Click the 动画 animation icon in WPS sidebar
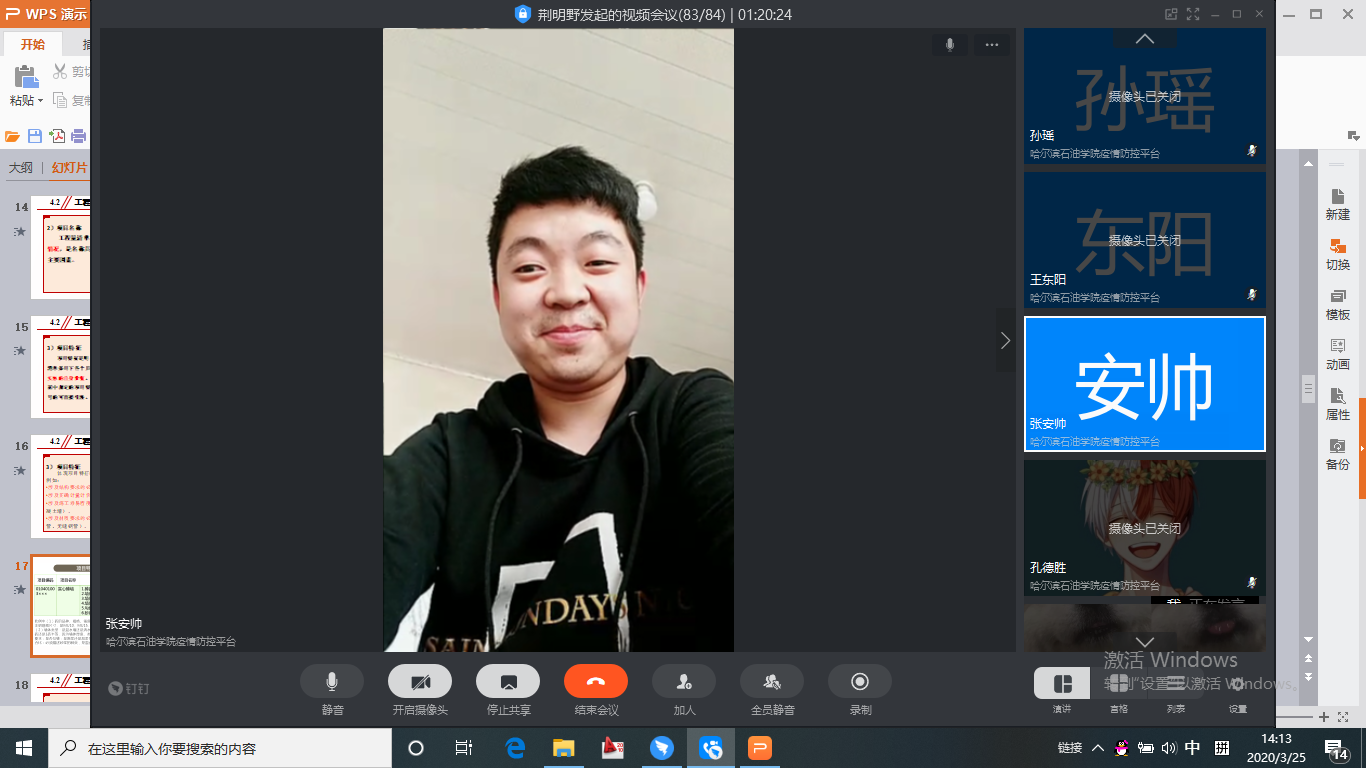Image resolution: width=1366 pixels, height=768 pixels. (x=1337, y=352)
